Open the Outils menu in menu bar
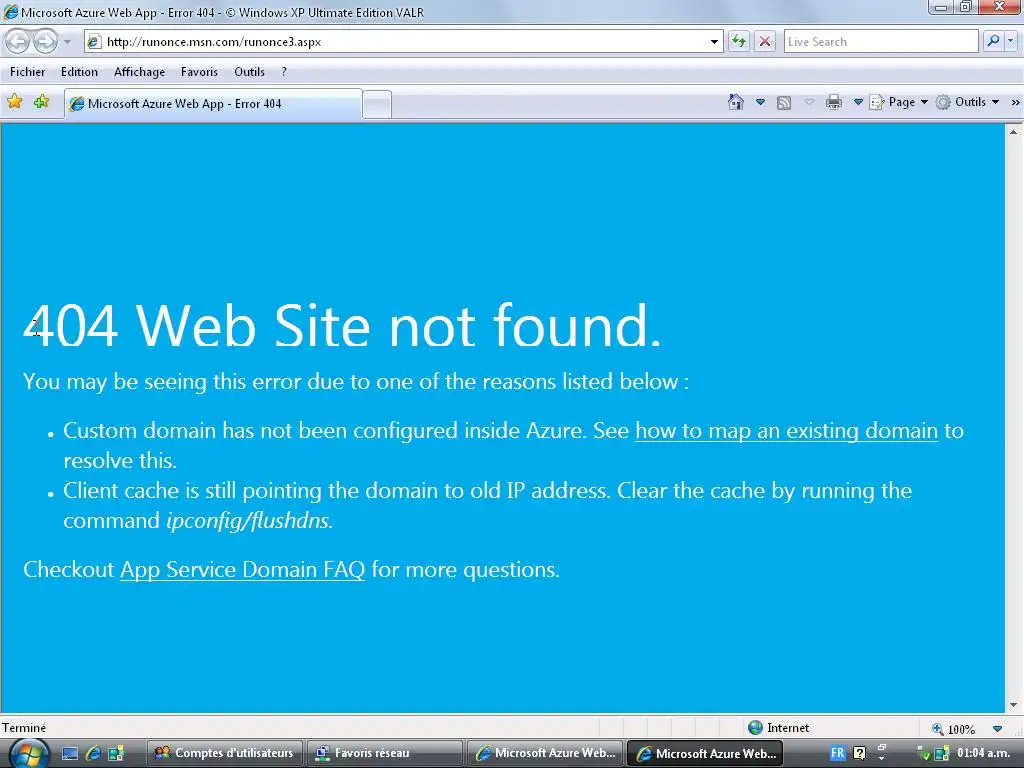Screen dimensions: 1024x768 pyautogui.click(x=249, y=72)
